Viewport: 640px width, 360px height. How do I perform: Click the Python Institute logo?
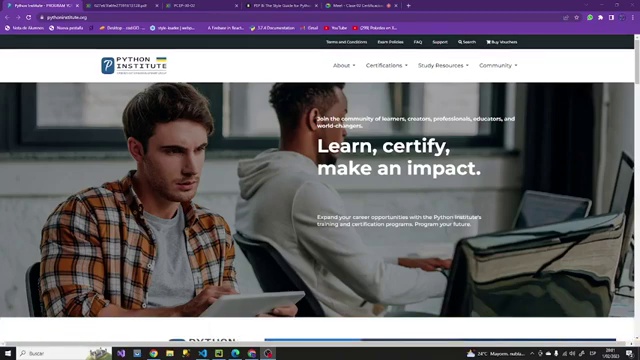pos(134,65)
